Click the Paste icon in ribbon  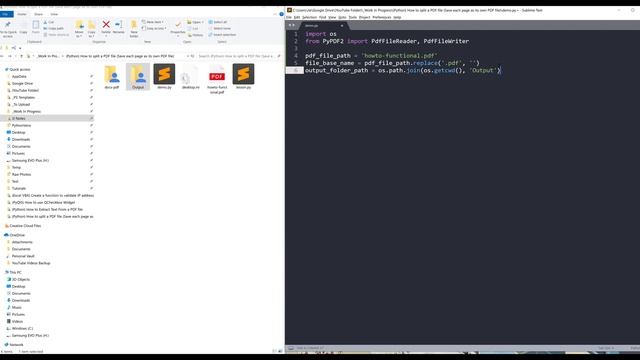pos(36,27)
